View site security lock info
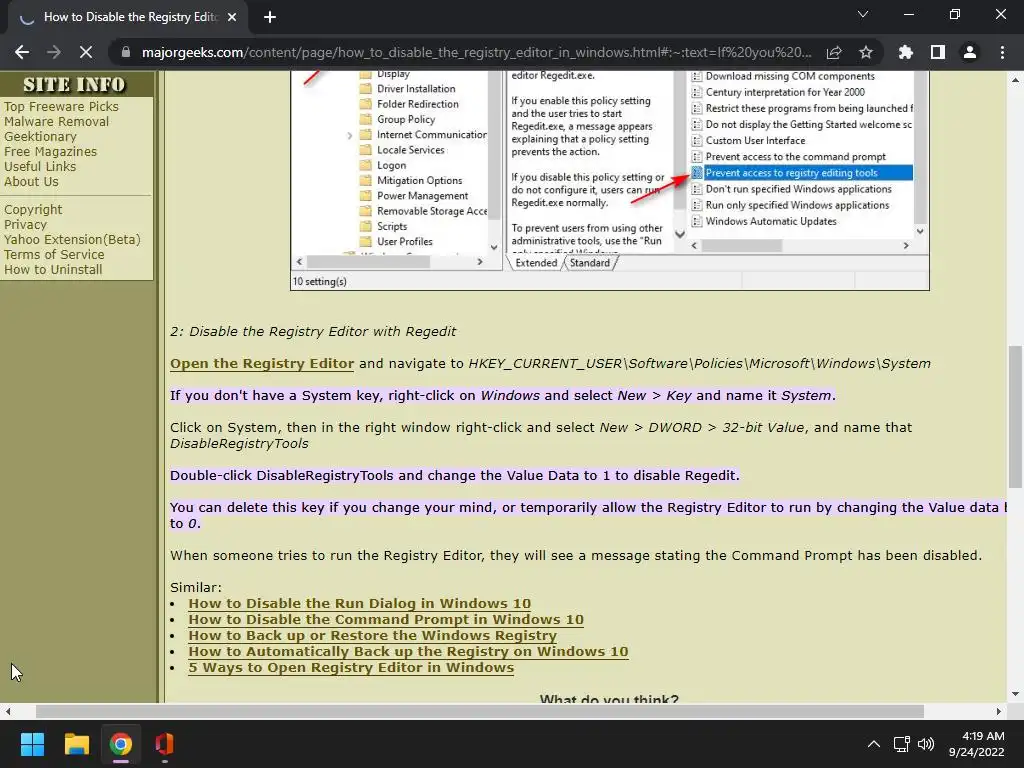Viewport: 1024px width, 768px height. pyautogui.click(x=126, y=52)
